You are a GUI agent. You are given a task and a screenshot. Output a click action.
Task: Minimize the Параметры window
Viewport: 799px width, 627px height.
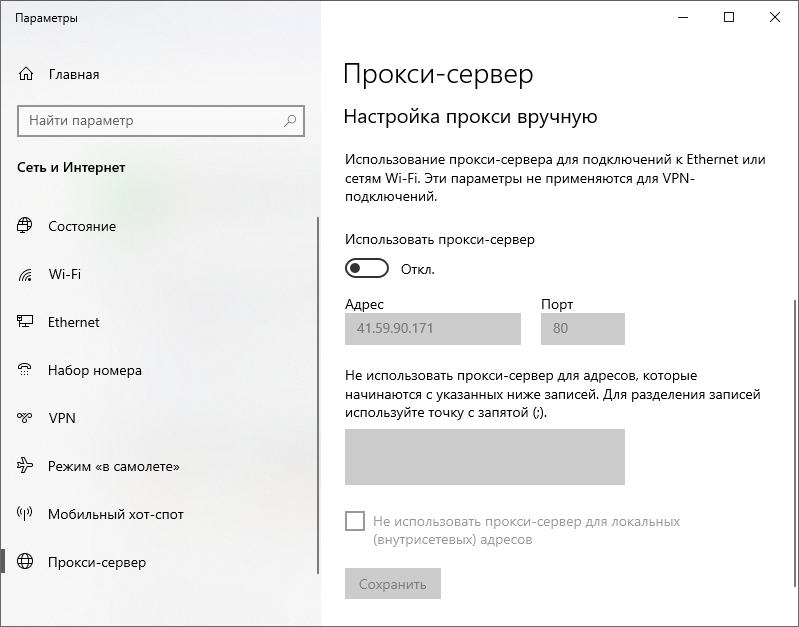click(x=683, y=17)
